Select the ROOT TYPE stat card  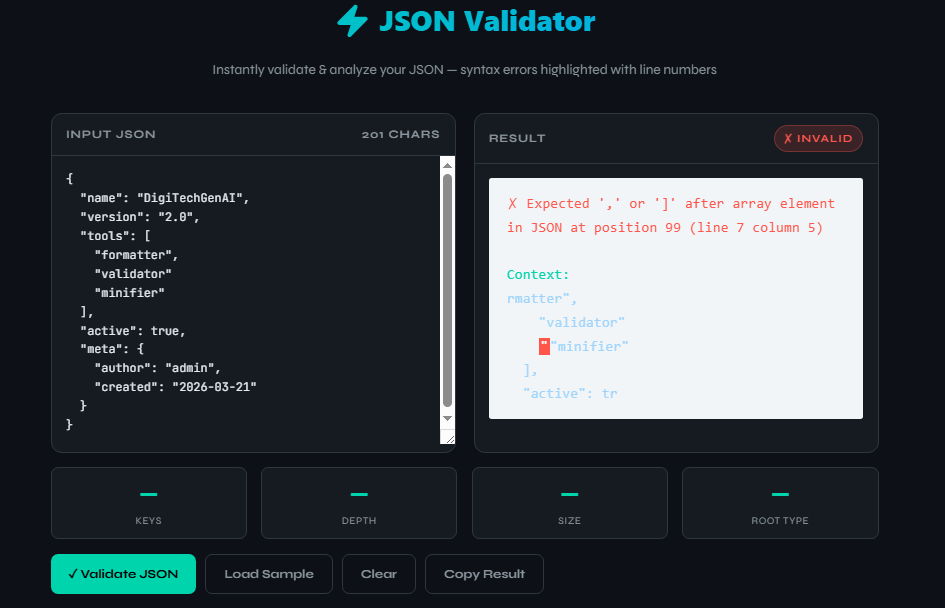coord(780,503)
